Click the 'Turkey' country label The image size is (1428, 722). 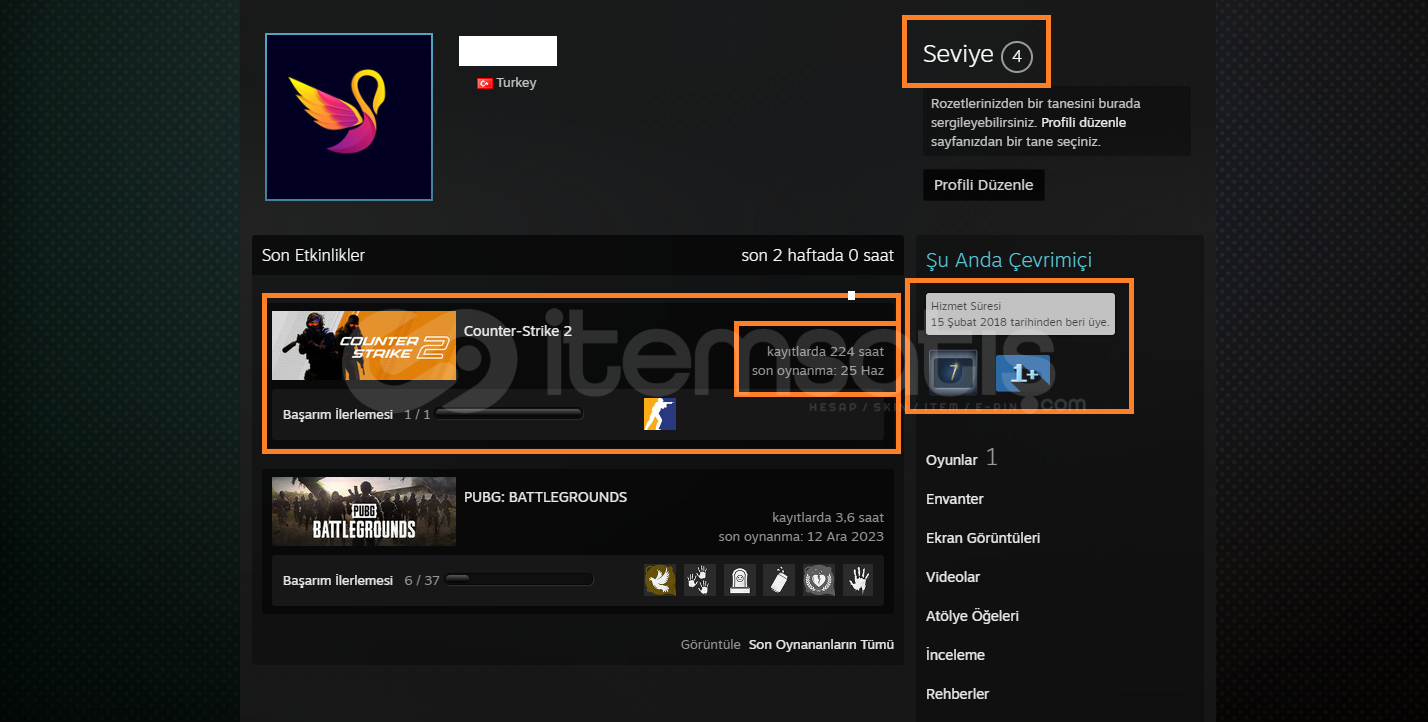pos(516,83)
